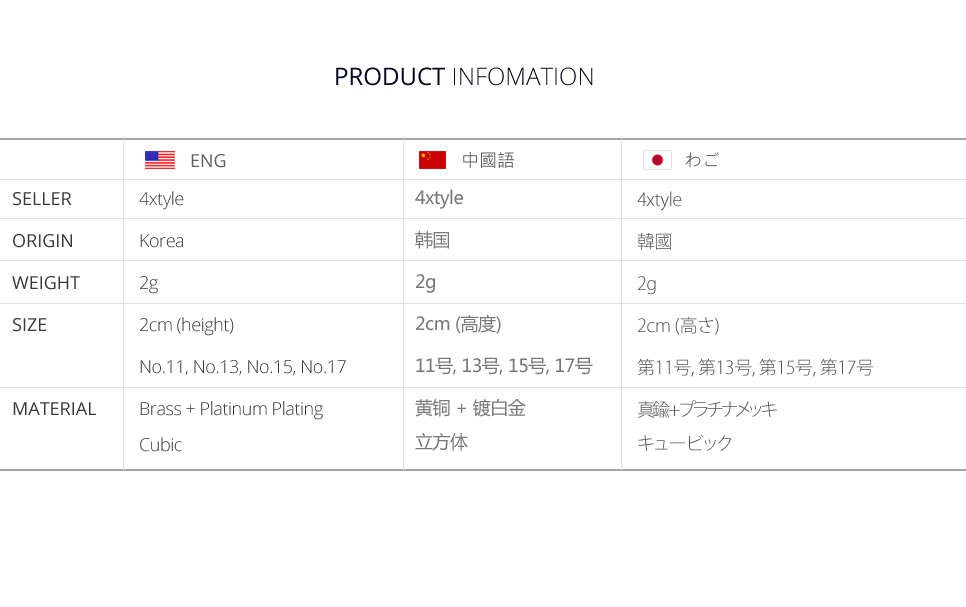The height and width of the screenshot is (607, 966).
Task: Click the Korea origin value
Action: tap(161, 241)
